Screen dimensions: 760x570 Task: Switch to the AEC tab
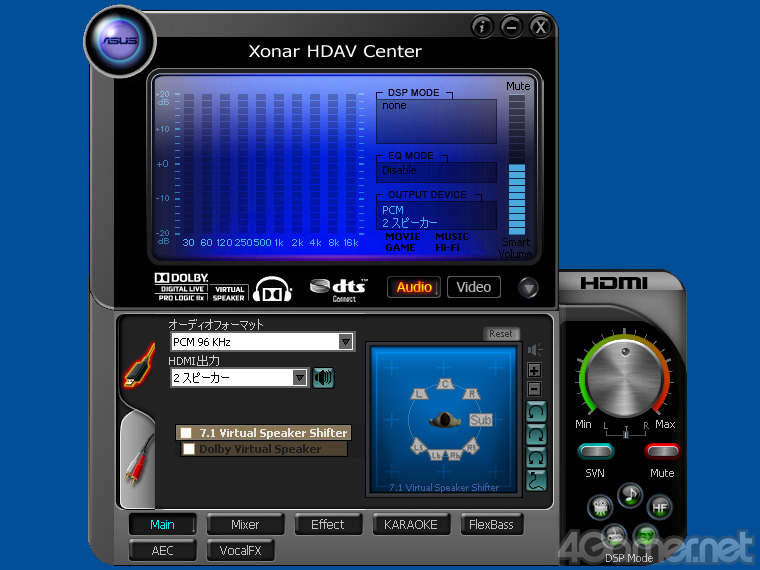[x=162, y=551]
